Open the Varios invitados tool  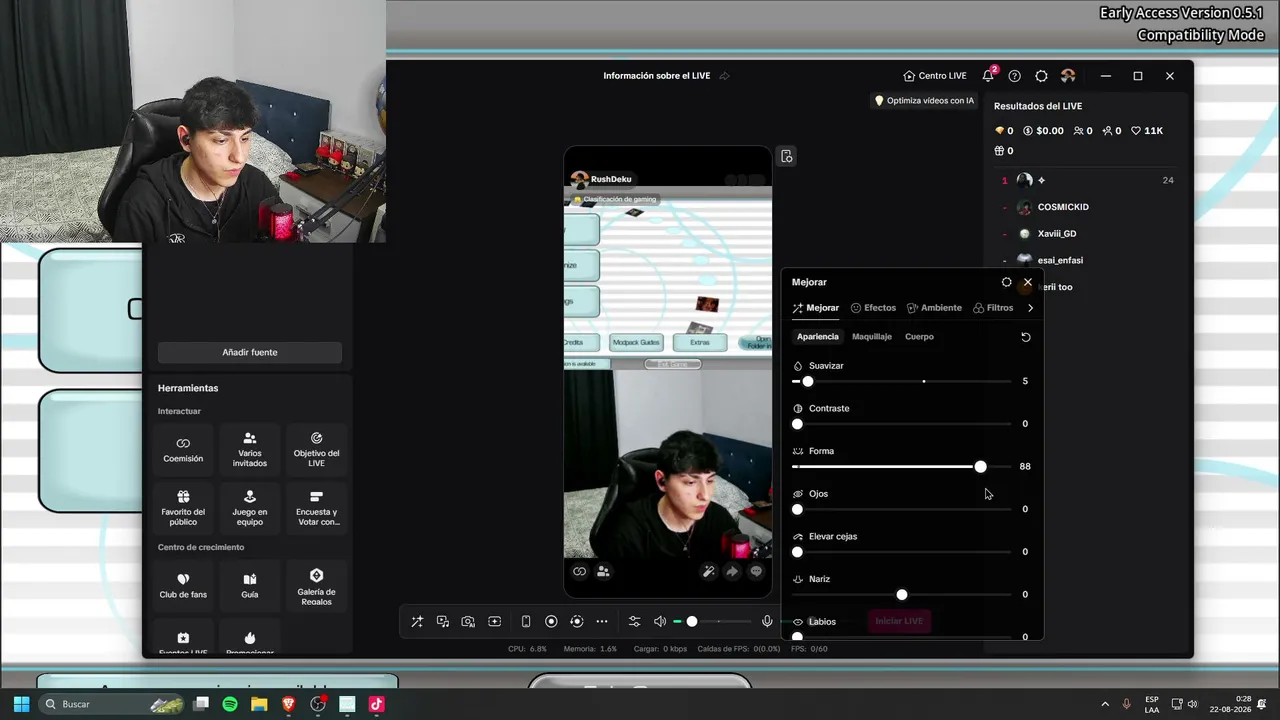250,450
